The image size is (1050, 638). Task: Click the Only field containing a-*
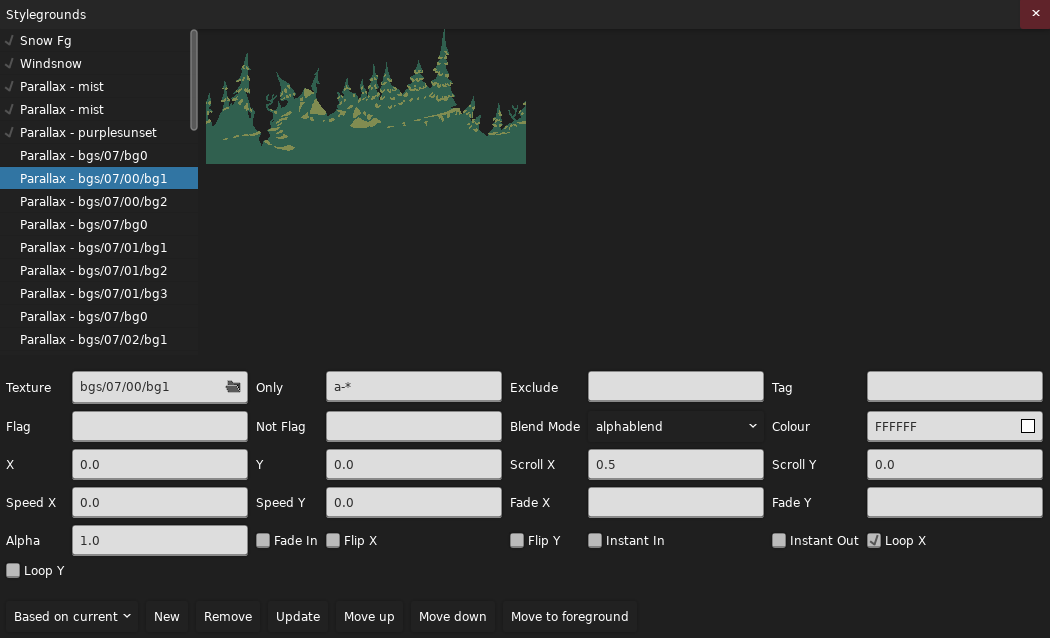(414, 387)
